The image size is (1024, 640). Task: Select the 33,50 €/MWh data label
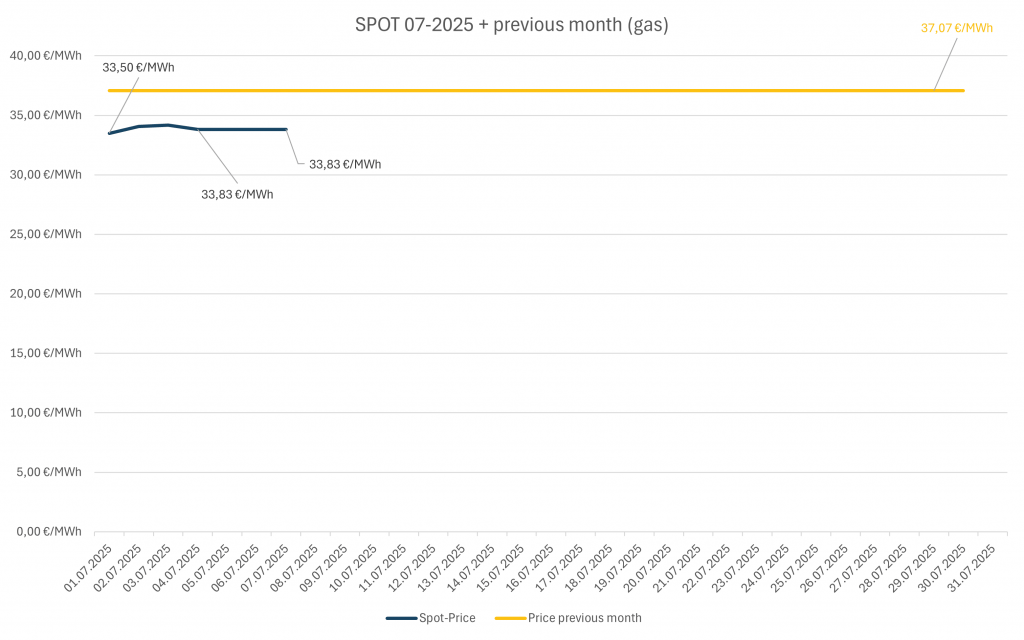(138, 67)
